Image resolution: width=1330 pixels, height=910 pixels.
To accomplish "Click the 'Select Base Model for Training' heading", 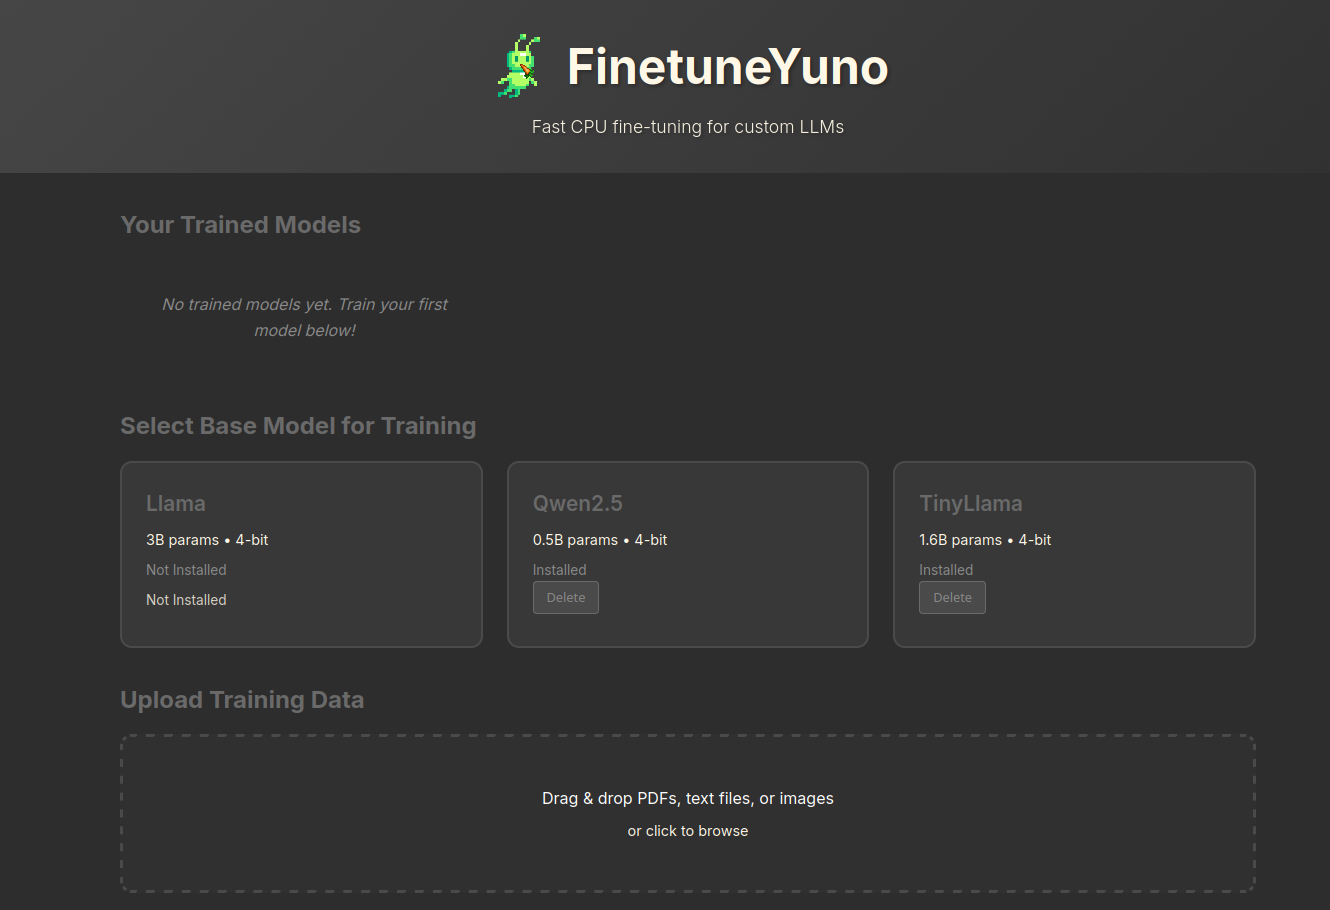I will point(298,425).
